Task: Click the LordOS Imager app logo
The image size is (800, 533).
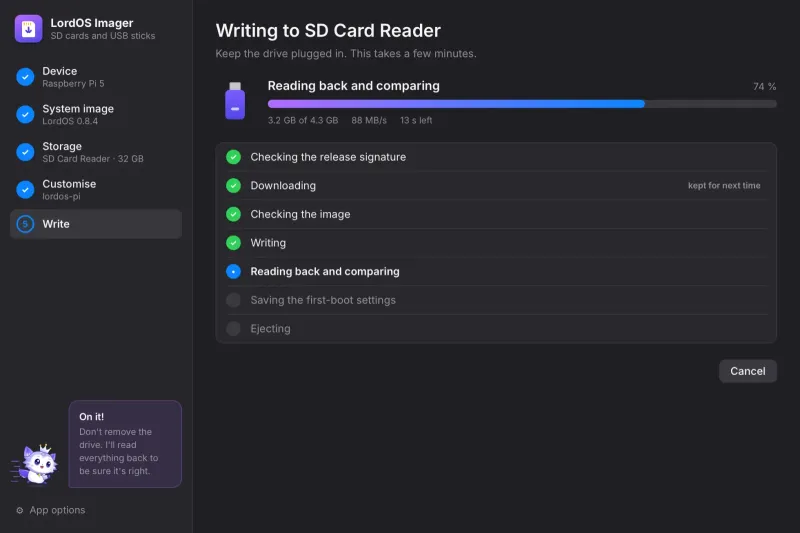Action: click(29, 29)
